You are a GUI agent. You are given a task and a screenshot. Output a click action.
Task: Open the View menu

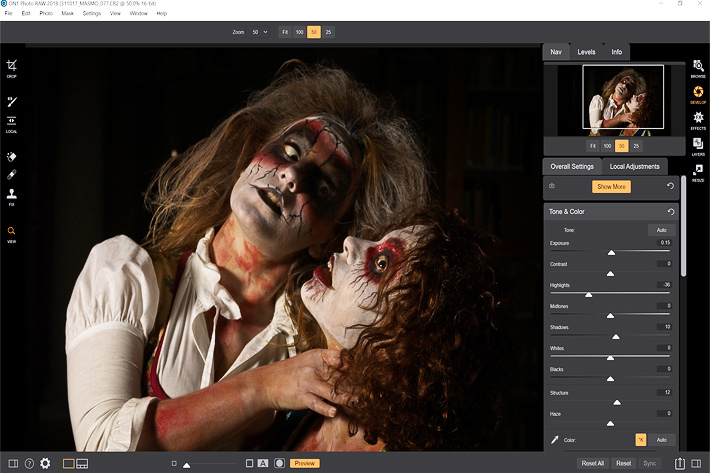pyautogui.click(x=115, y=13)
